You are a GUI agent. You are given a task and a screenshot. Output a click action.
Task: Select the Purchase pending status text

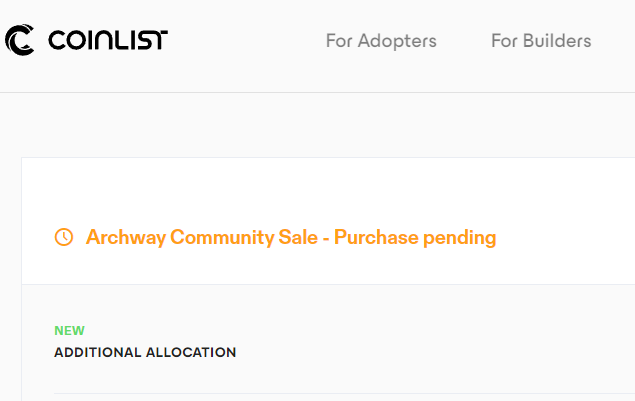(415, 238)
